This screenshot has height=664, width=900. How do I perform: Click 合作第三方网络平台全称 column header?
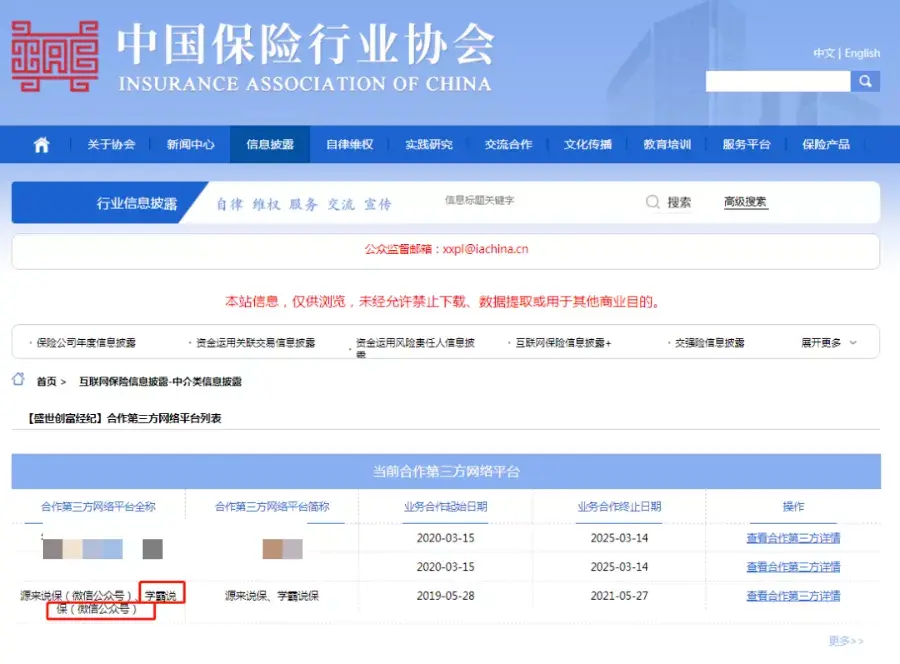[98, 507]
